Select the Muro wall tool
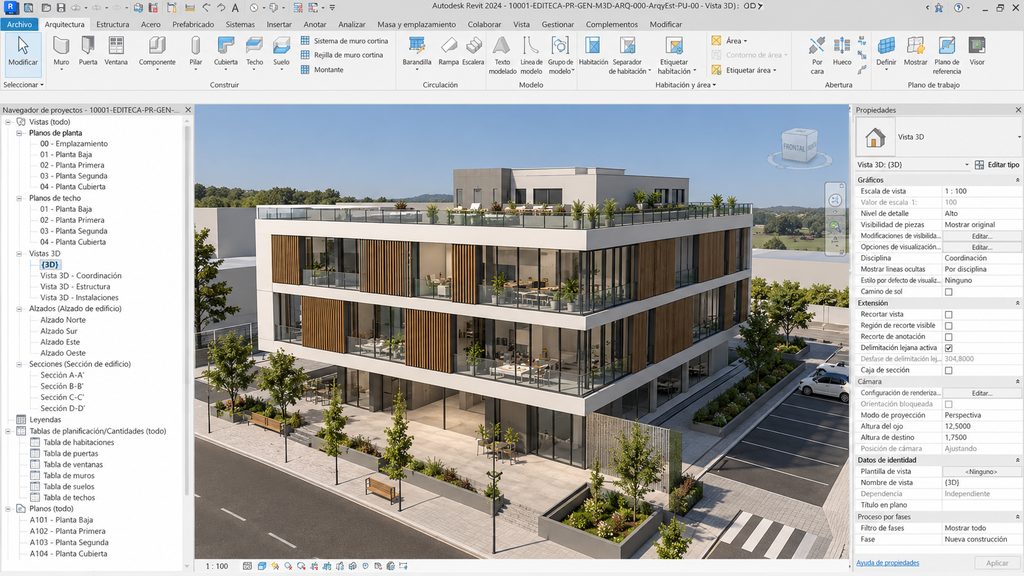This screenshot has width=1024, height=576. click(x=61, y=51)
